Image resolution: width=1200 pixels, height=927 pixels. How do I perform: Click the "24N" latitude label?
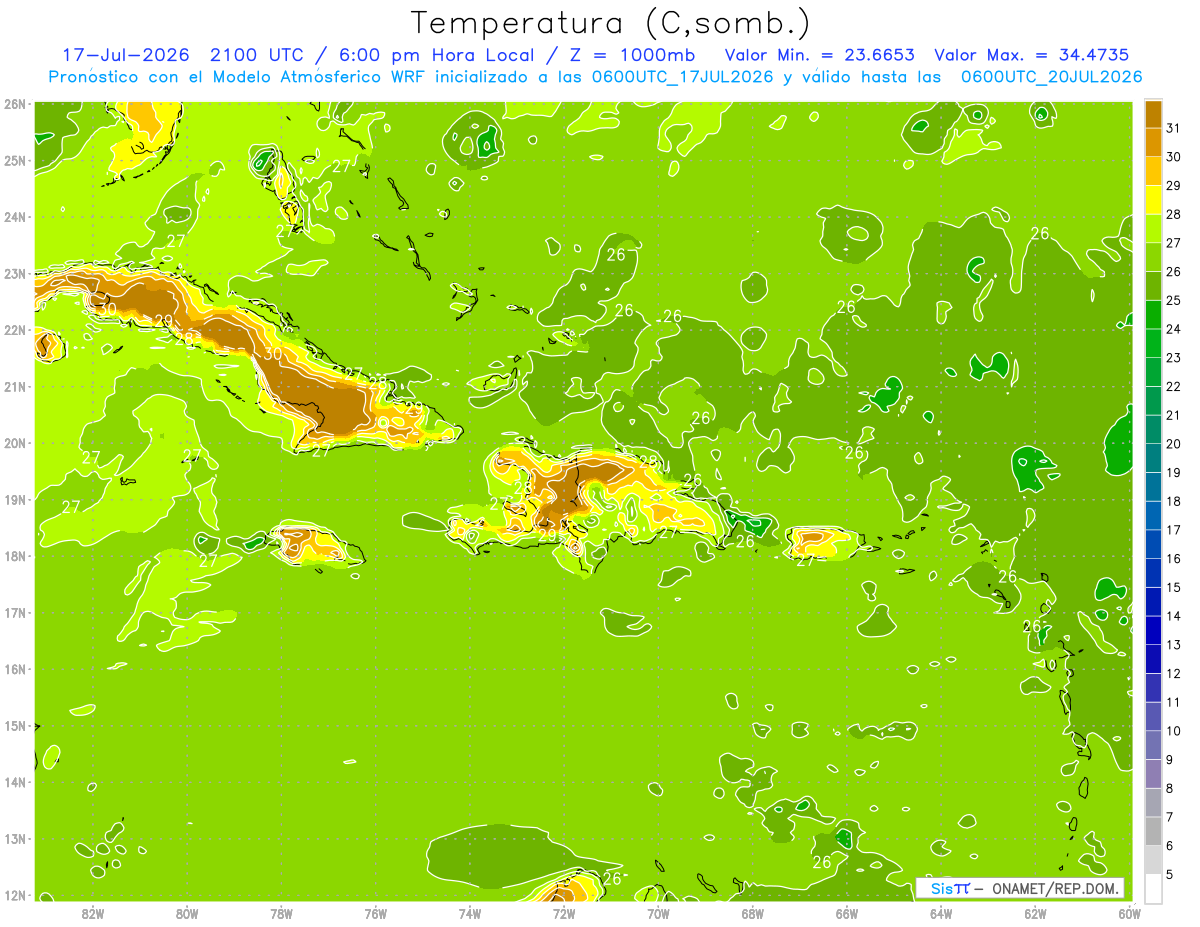point(16,217)
